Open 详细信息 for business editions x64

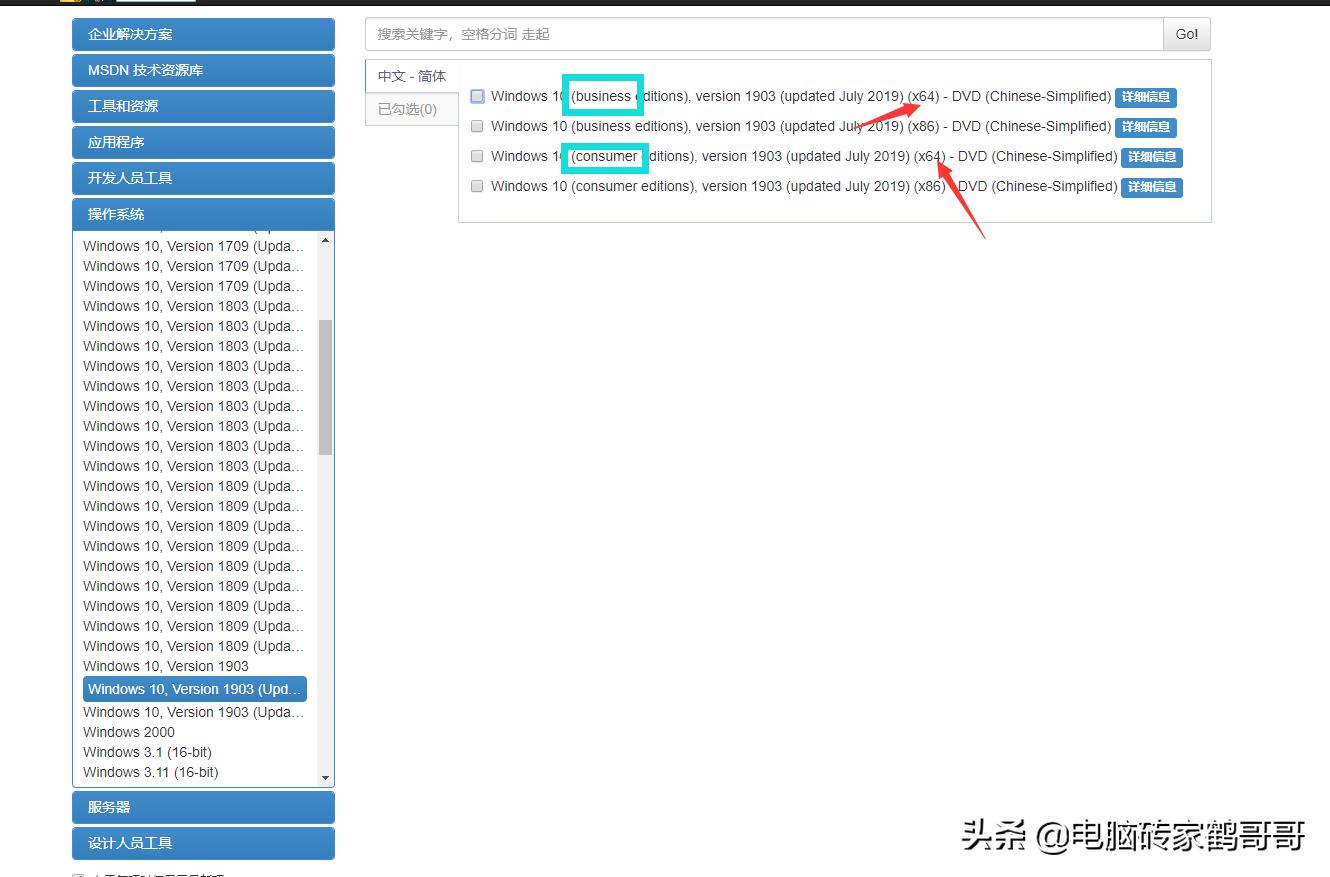(1146, 97)
